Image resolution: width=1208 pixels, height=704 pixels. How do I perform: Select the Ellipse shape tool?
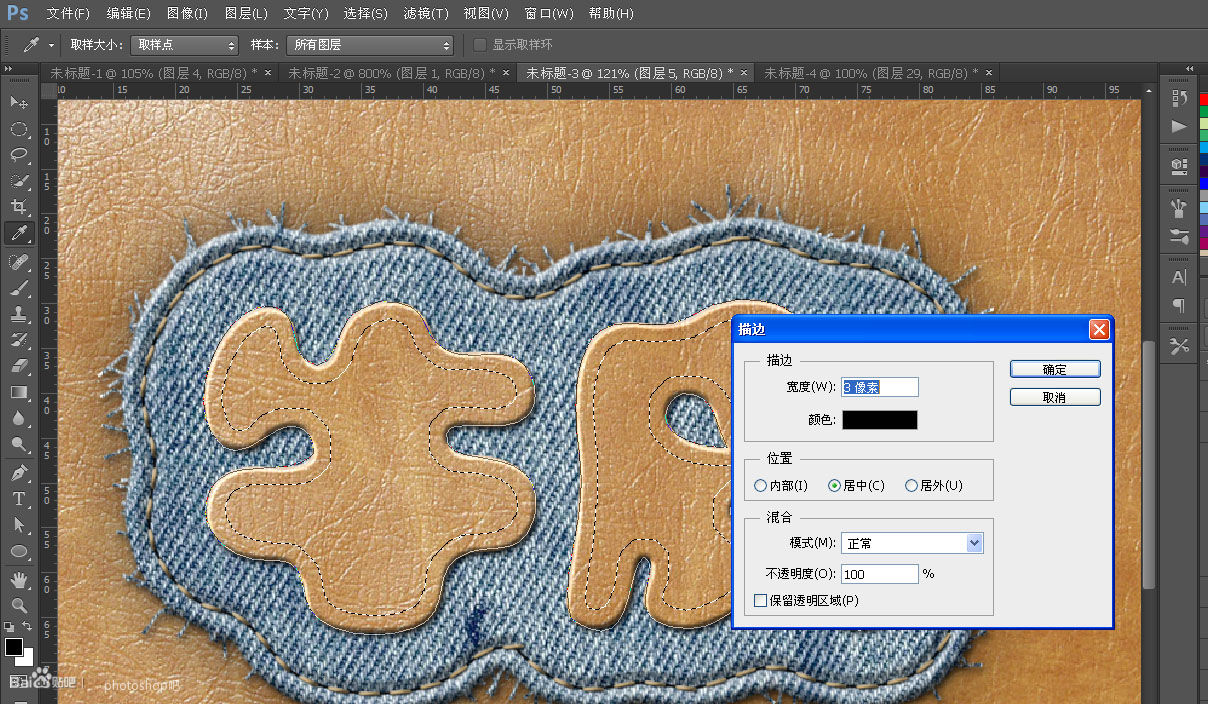pyautogui.click(x=19, y=551)
